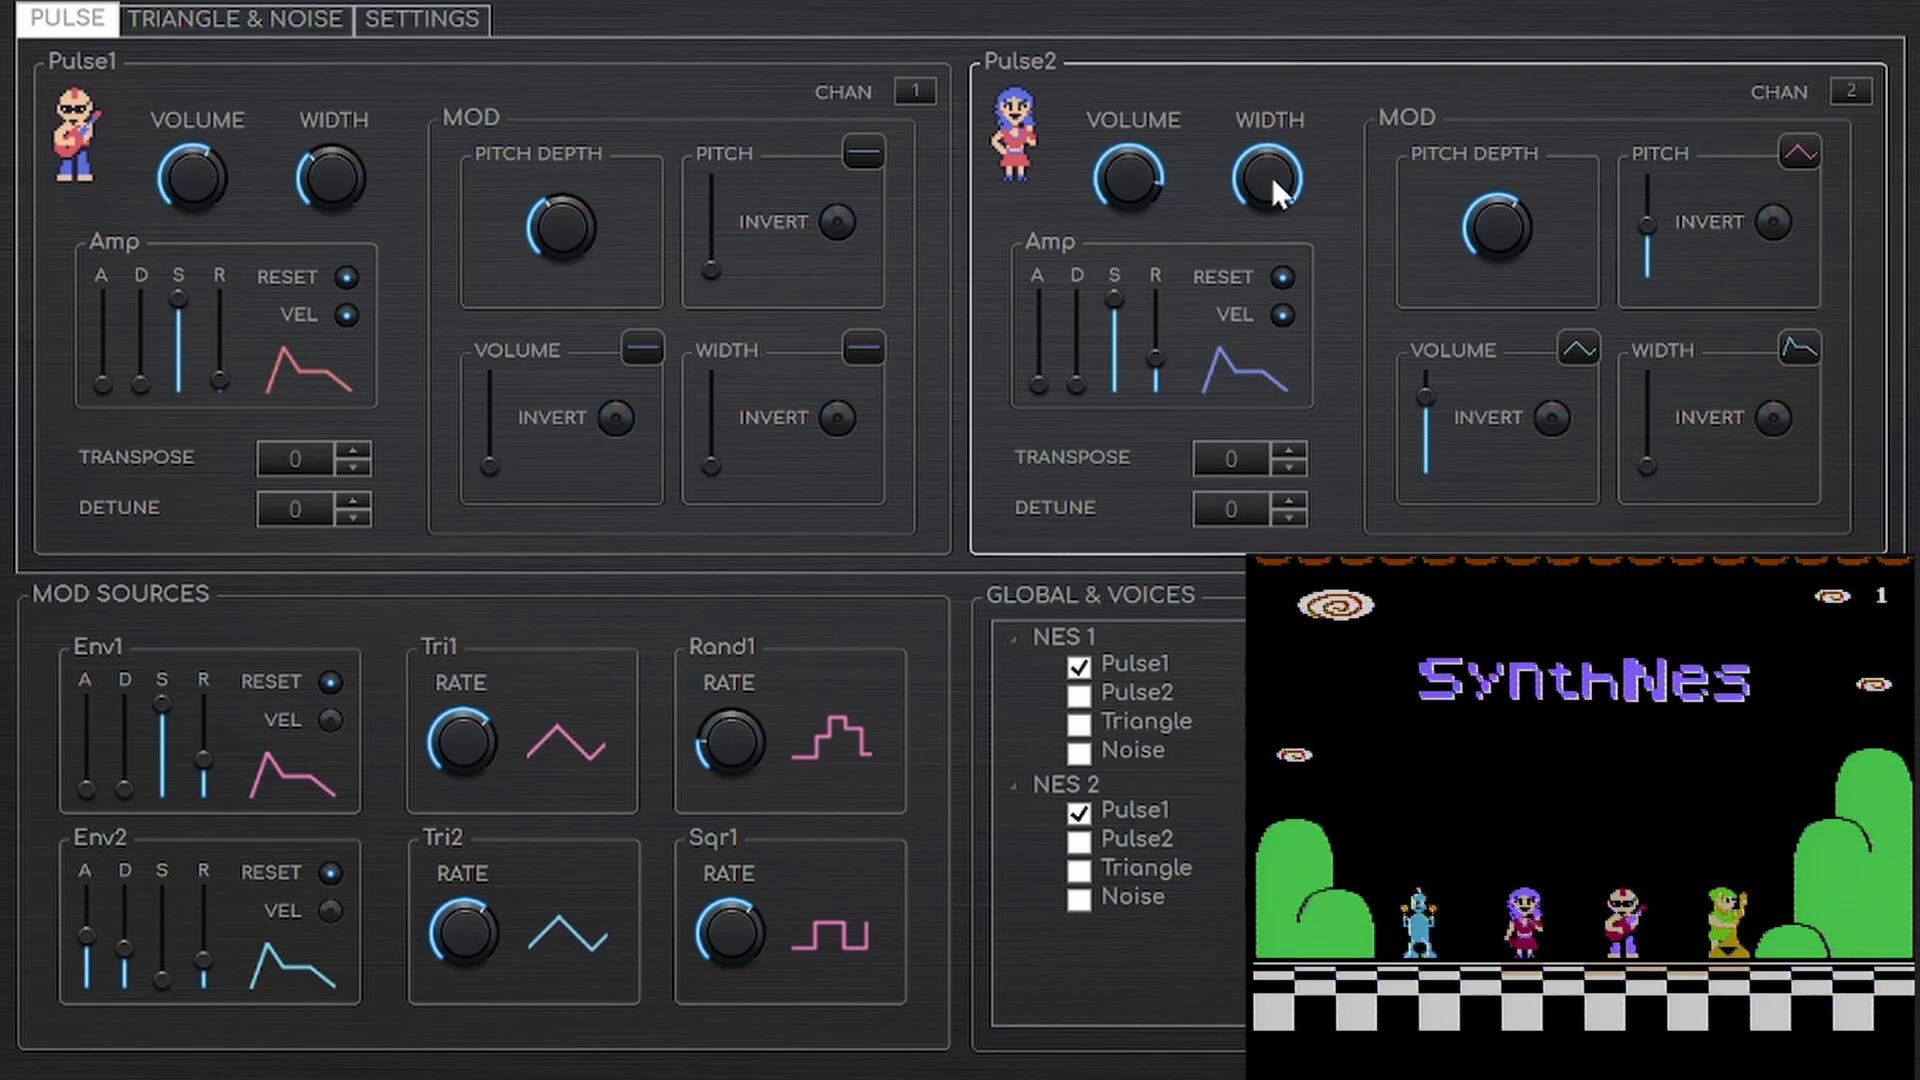This screenshot has width=1920, height=1080.
Task: Open the SETTINGS tab
Action: [x=421, y=19]
